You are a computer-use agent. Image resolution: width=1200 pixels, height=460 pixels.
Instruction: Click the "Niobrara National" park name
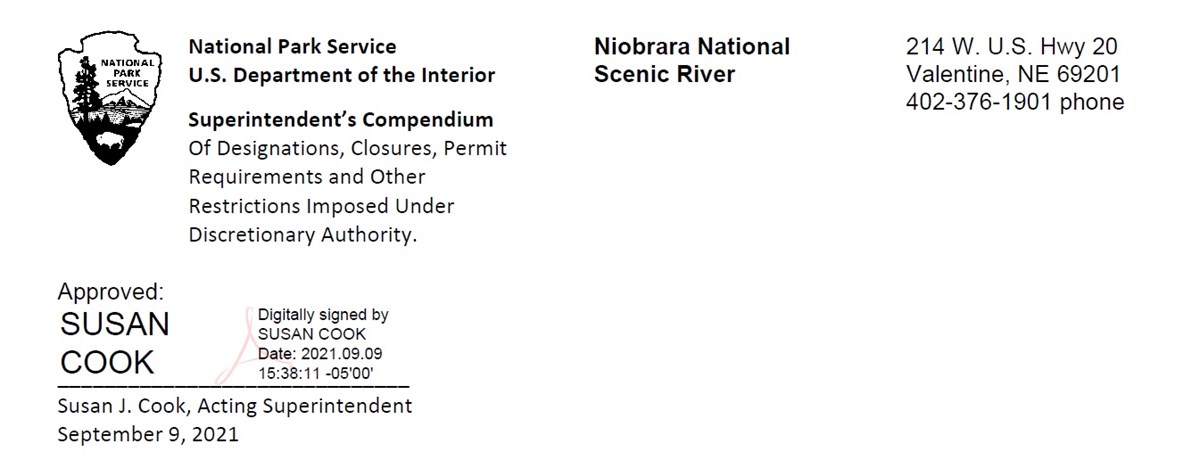[x=692, y=47]
